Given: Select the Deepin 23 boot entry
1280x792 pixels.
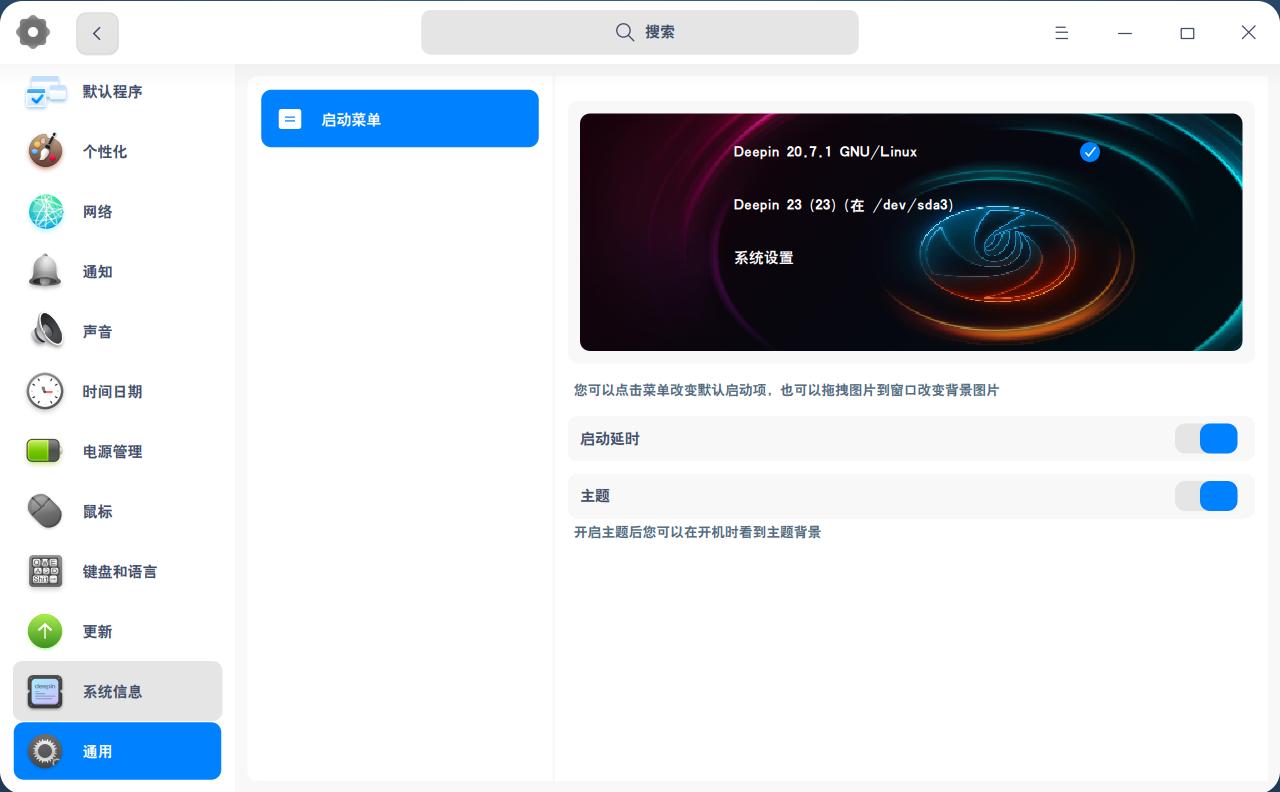Looking at the screenshot, I should 843,205.
